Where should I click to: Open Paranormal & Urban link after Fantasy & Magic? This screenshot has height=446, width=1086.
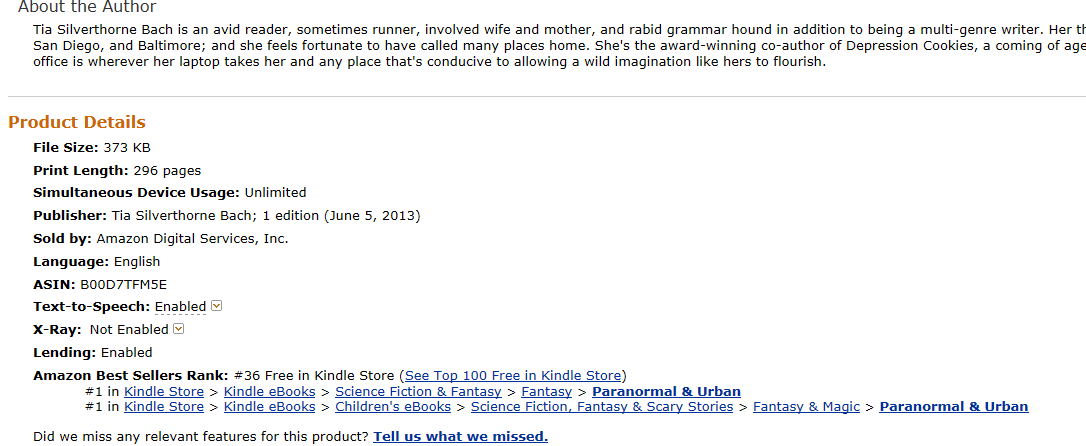pyautogui.click(x=953, y=407)
